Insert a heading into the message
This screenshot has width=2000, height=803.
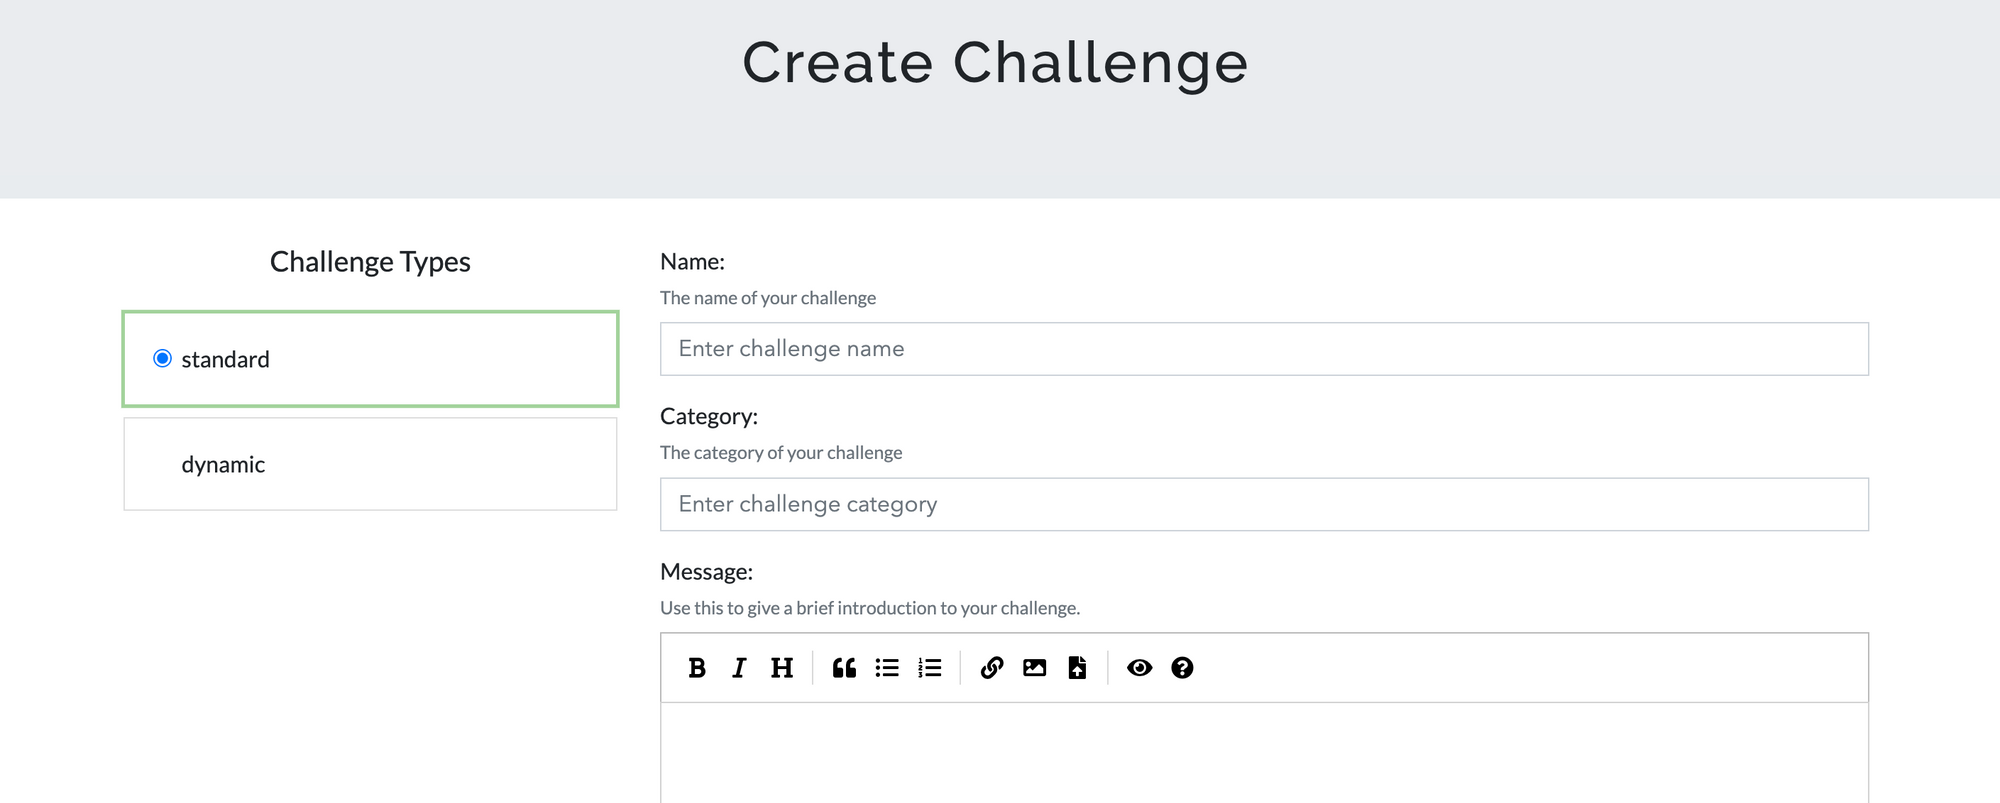782,668
